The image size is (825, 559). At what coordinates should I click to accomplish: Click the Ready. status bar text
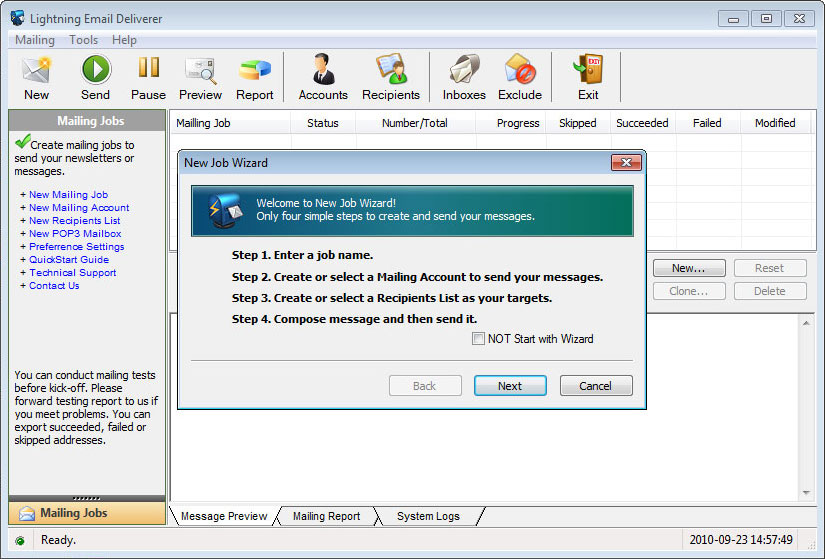tap(58, 540)
